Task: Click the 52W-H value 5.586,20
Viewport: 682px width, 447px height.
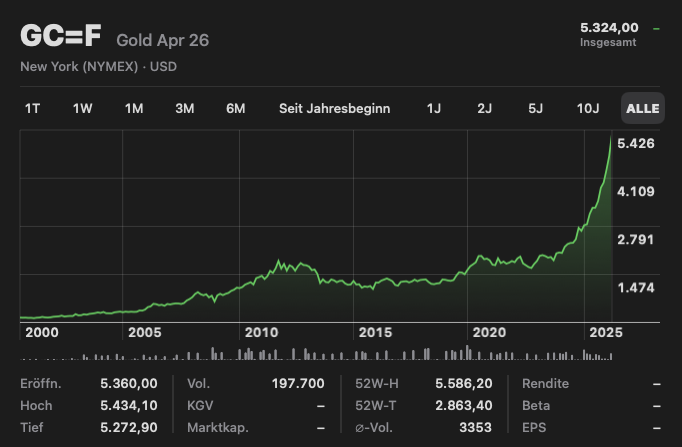Action: 464,384
